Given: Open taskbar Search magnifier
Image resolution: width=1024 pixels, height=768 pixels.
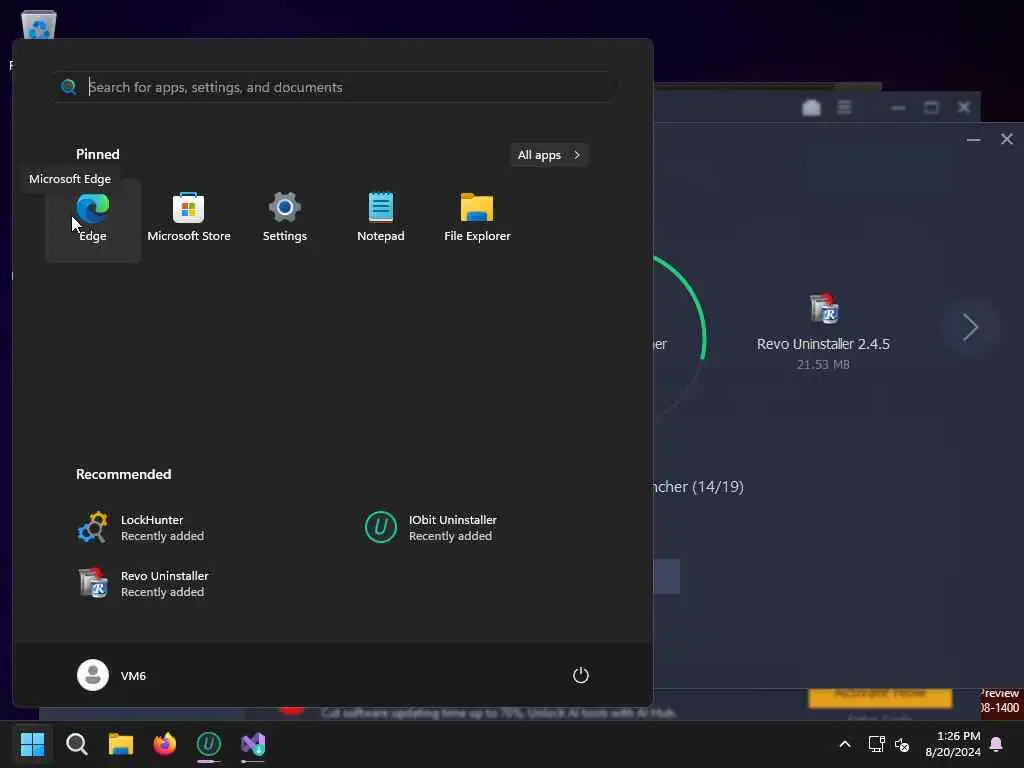Looking at the screenshot, I should click(76, 744).
